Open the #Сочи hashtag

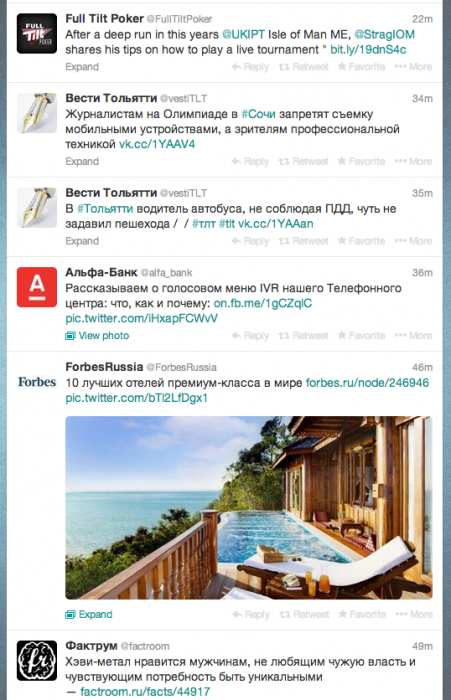pyautogui.click(x=259, y=114)
